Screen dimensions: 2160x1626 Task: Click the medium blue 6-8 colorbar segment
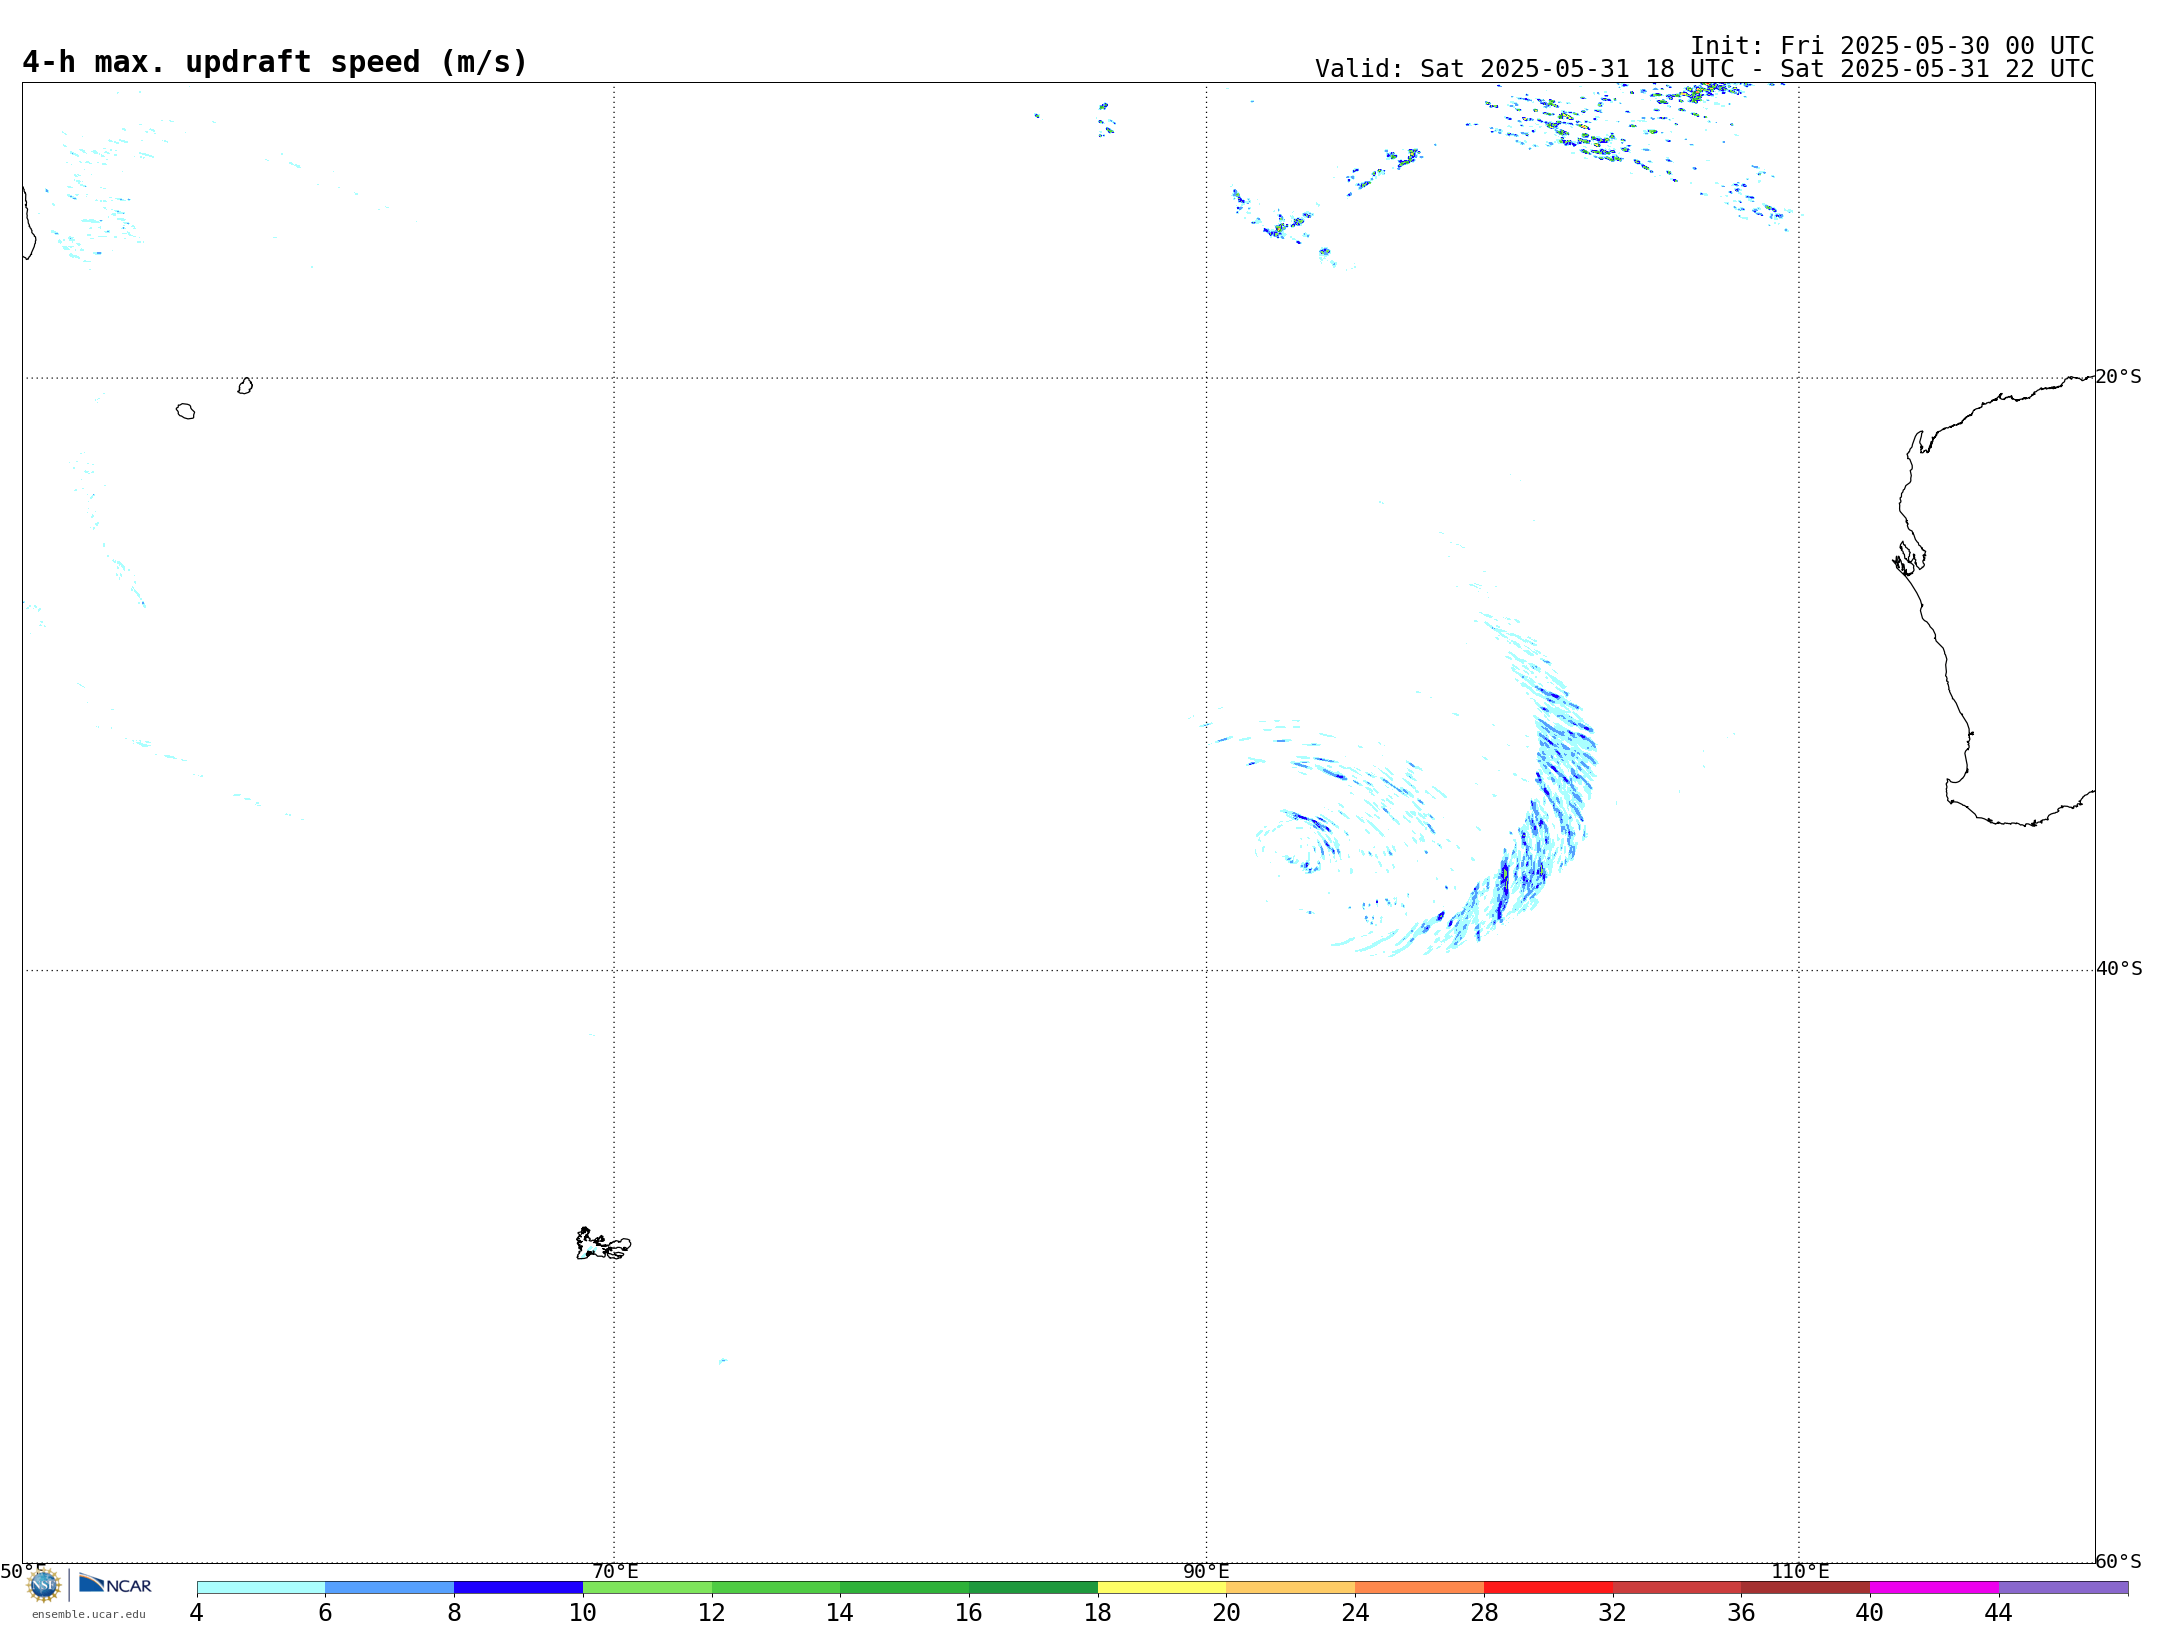[x=390, y=1588]
